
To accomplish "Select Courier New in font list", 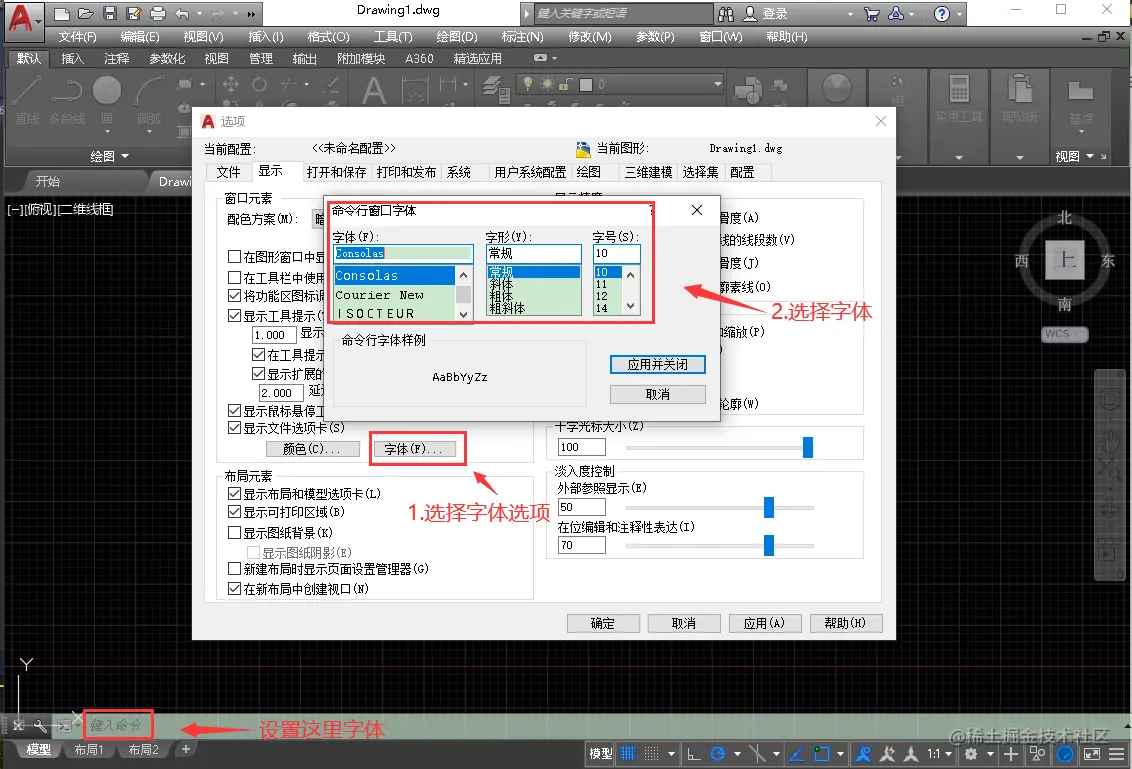I will pos(394,295).
